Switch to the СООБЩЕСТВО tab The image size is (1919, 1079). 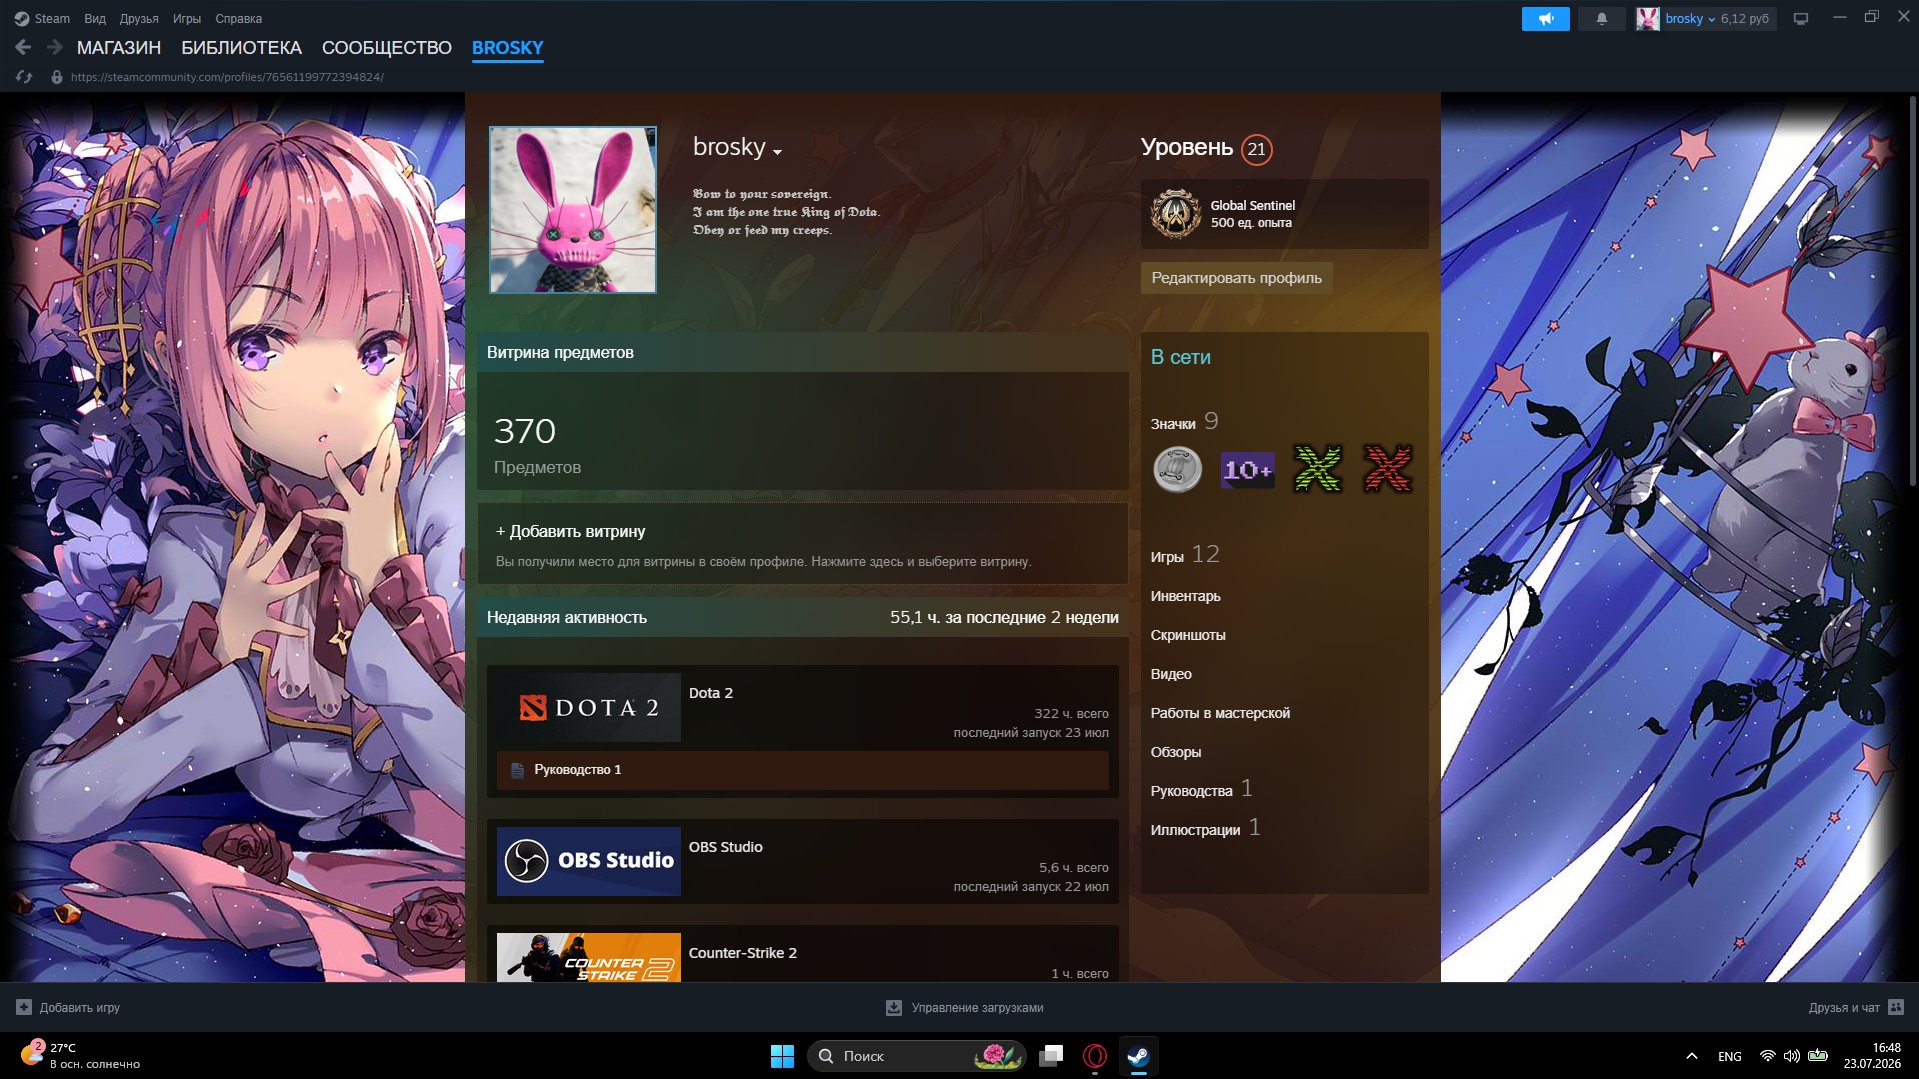[x=387, y=48]
